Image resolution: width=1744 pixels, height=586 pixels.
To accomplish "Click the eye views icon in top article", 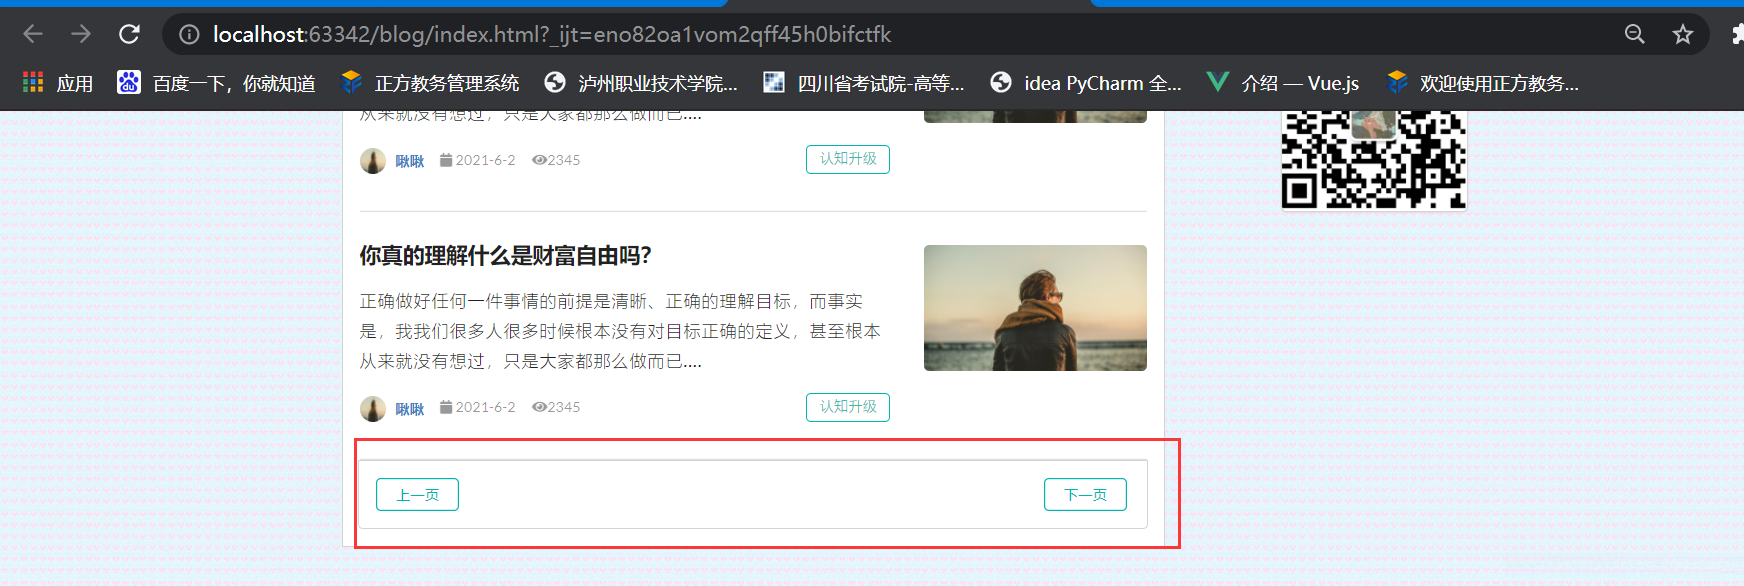I will 539,160.
